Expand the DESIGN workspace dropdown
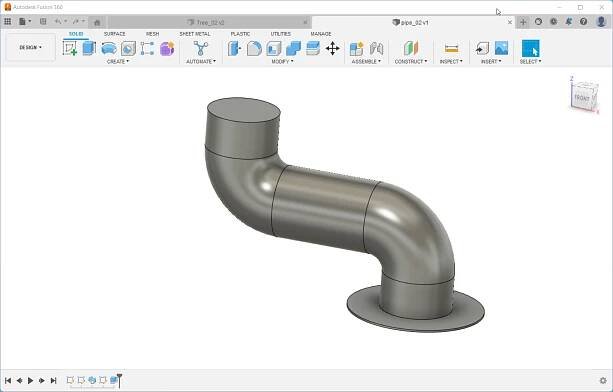The image size is (613, 392). [30, 47]
